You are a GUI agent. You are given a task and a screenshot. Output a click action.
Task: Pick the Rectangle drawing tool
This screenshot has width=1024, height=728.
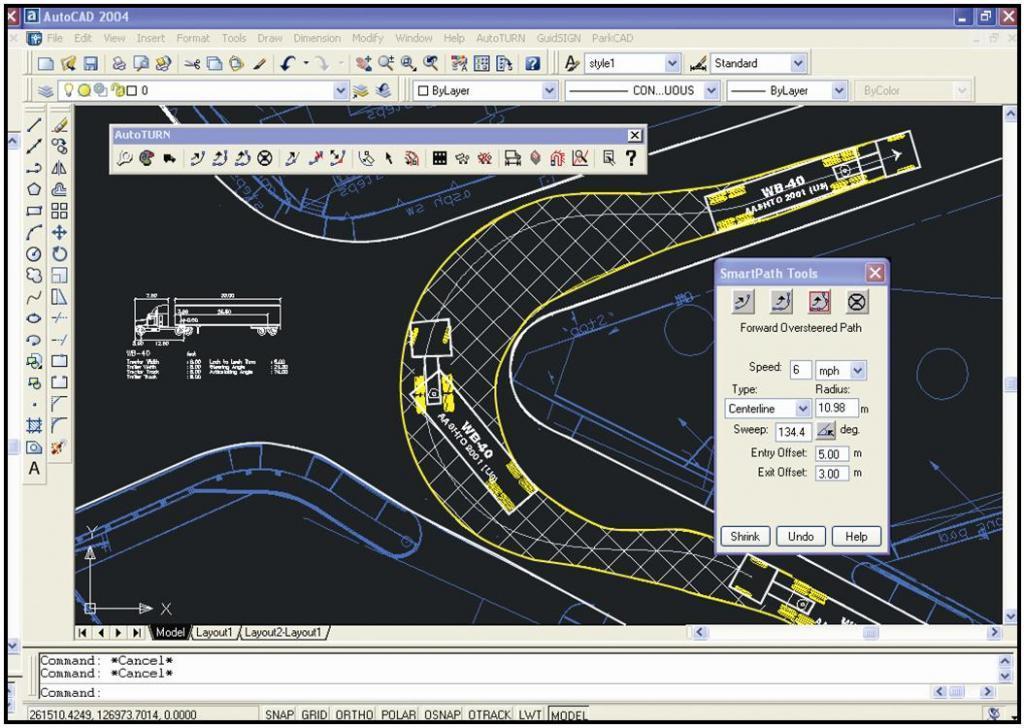click(x=35, y=211)
